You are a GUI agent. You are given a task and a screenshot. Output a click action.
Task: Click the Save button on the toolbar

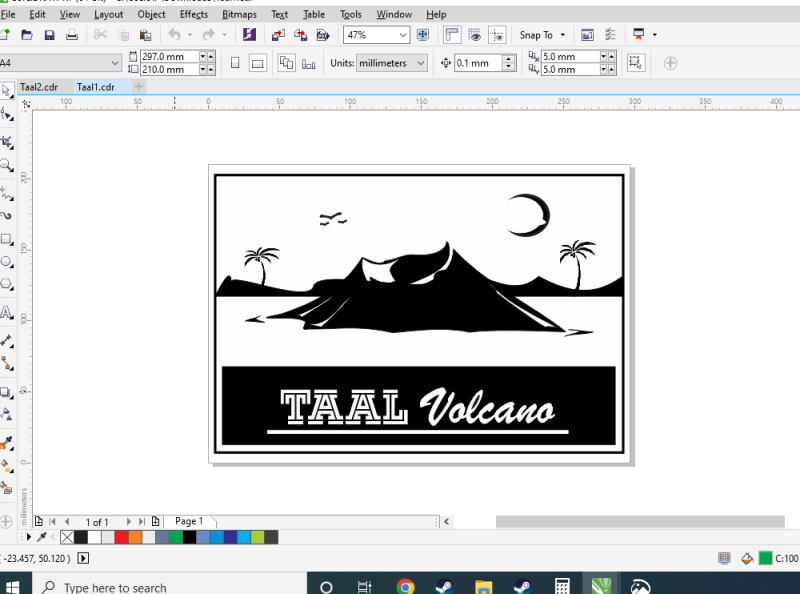[49, 34]
